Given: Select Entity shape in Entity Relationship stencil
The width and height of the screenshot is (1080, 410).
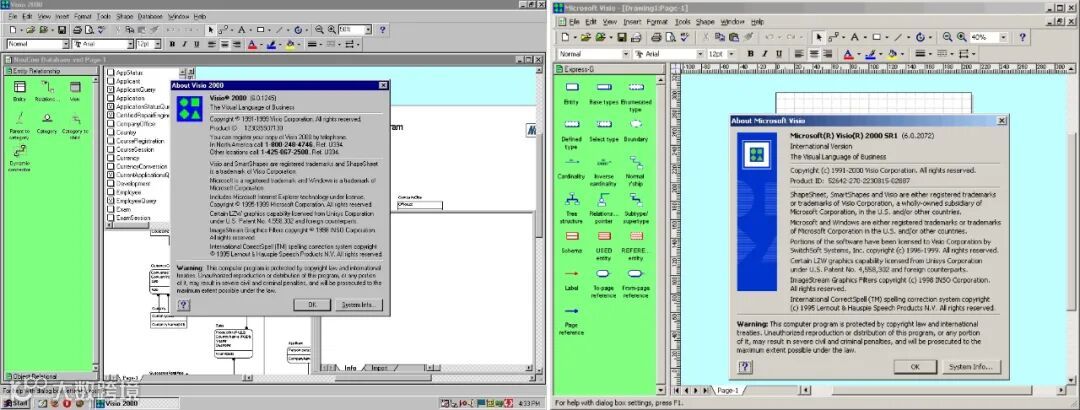Looking at the screenshot, I should point(20,91).
